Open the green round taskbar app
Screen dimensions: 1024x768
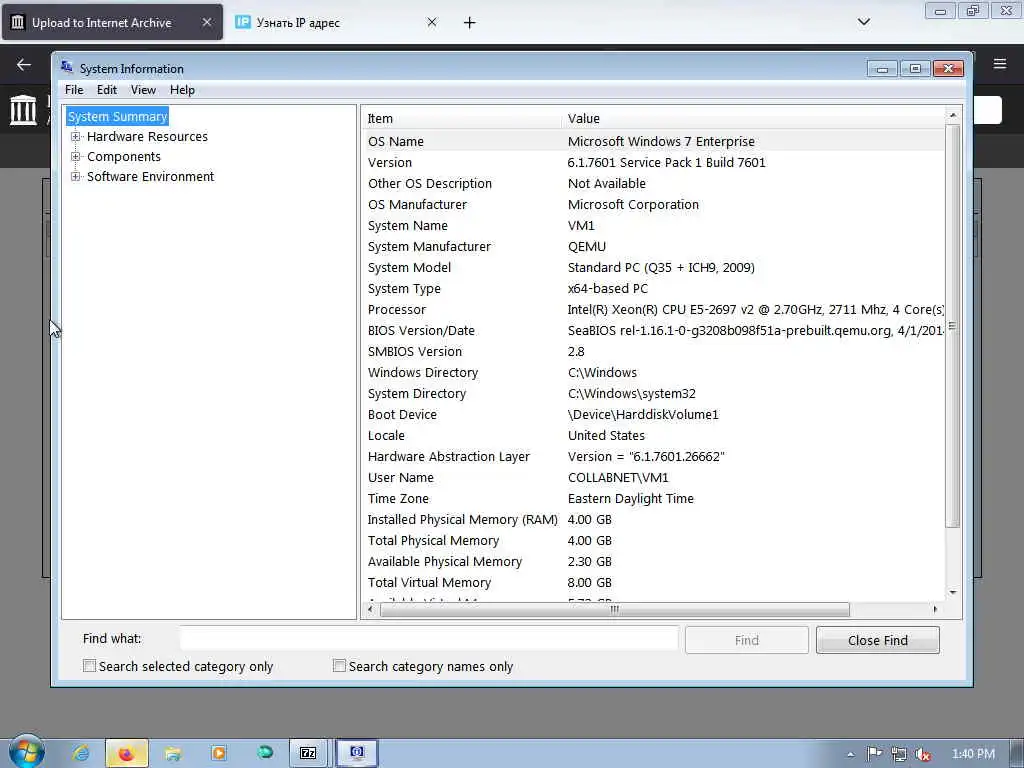[264, 752]
